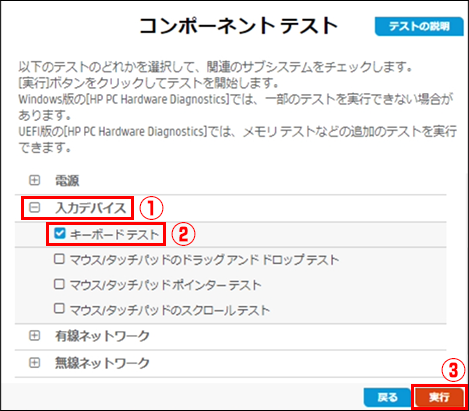Expand the 電源 category plus icon
469x411 pixels.
(34, 180)
